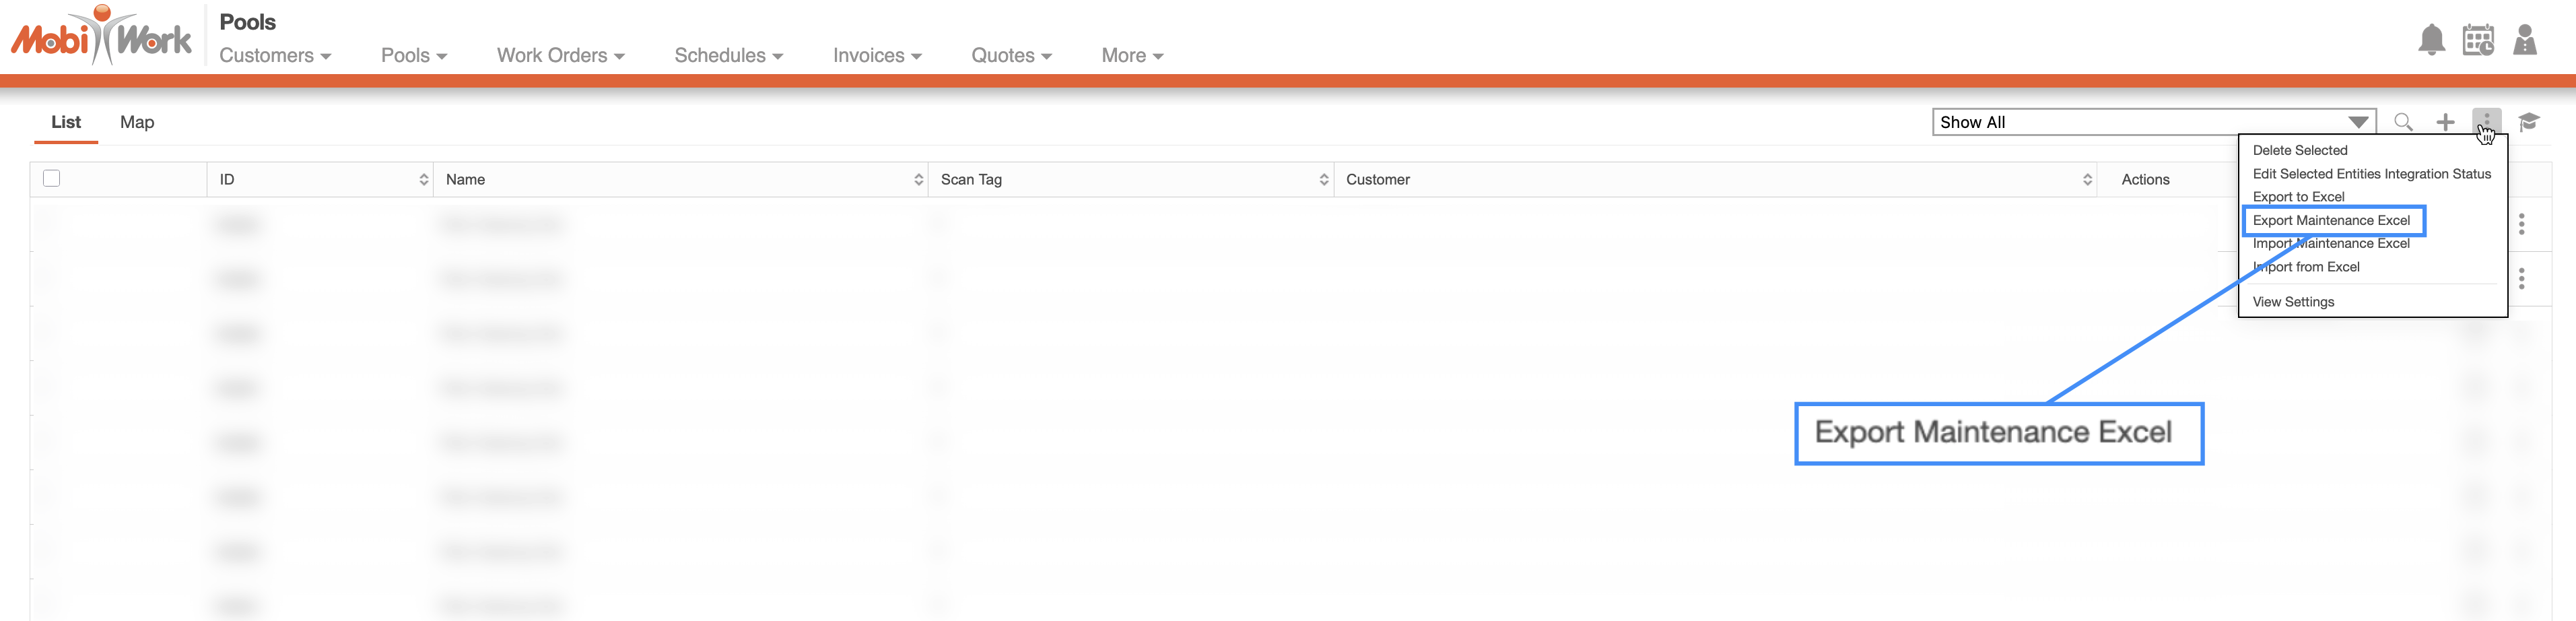Select View Settings in the menu
Screen dimensions: 2576x621
2293,302
